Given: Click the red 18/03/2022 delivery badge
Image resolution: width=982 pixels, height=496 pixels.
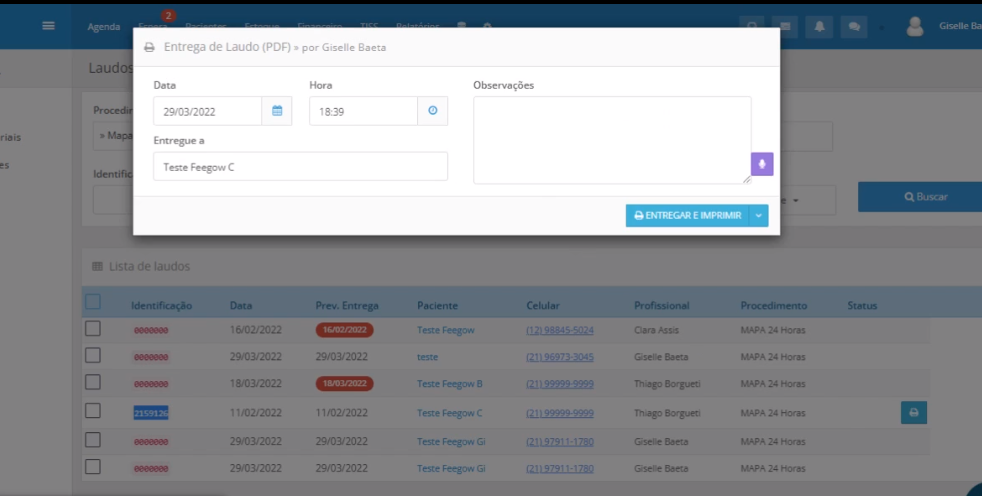Looking at the screenshot, I should pyautogui.click(x=344, y=384).
